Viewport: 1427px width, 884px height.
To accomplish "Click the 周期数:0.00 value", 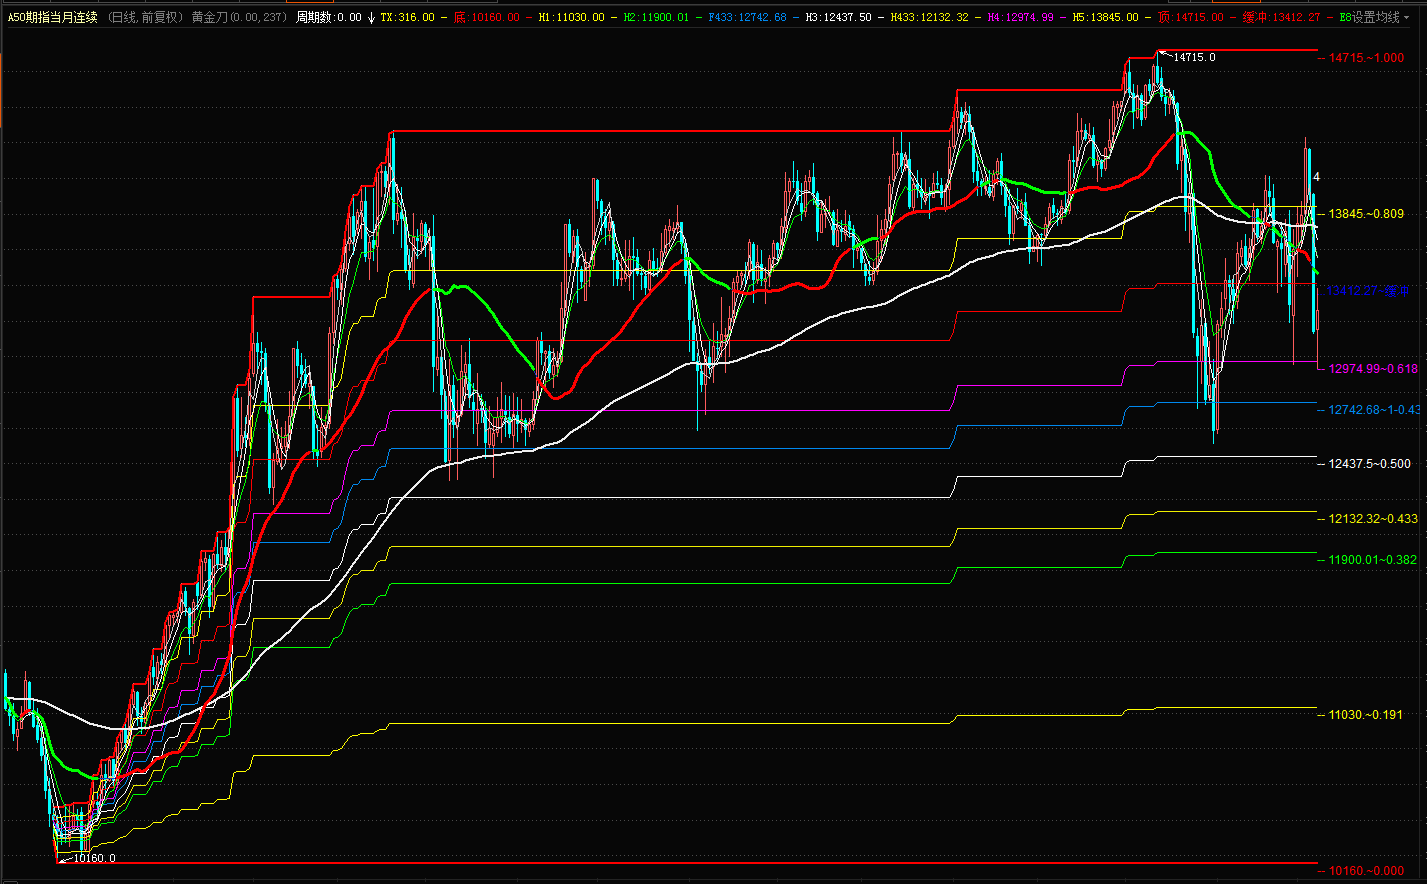I will tap(329, 17).
